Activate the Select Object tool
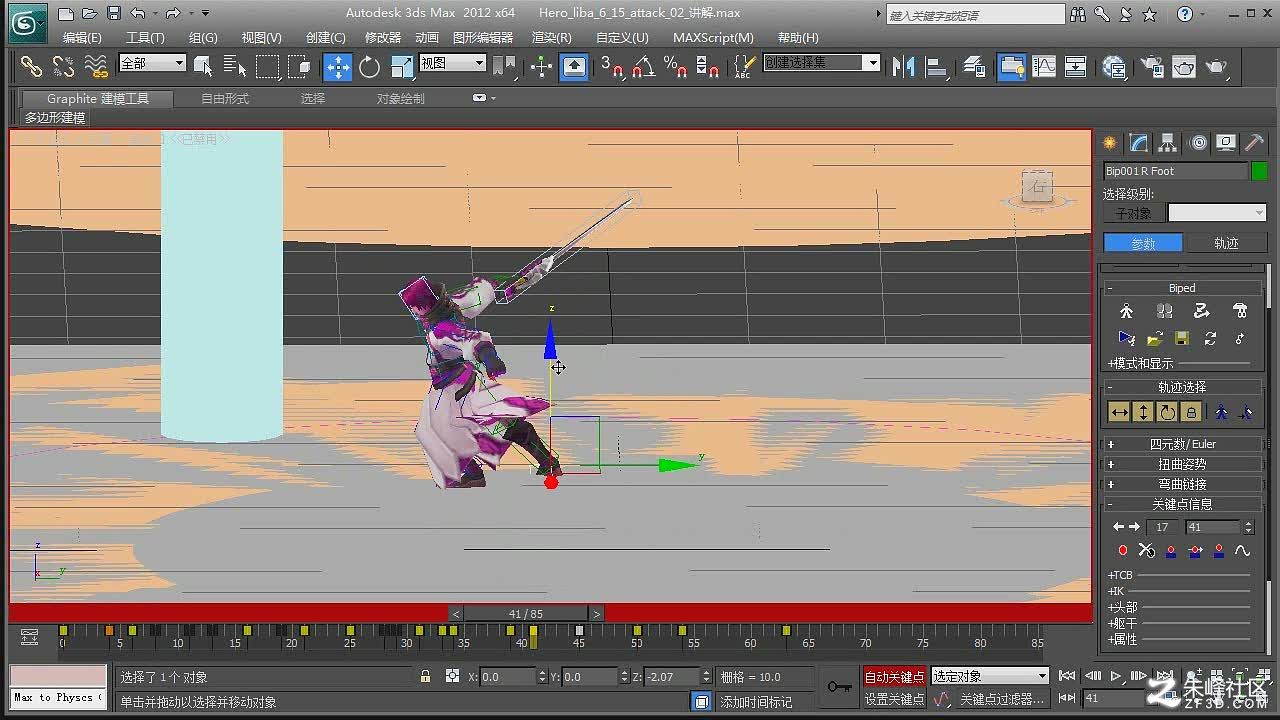Screen dimensions: 1280x720 [x=203, y=66]
